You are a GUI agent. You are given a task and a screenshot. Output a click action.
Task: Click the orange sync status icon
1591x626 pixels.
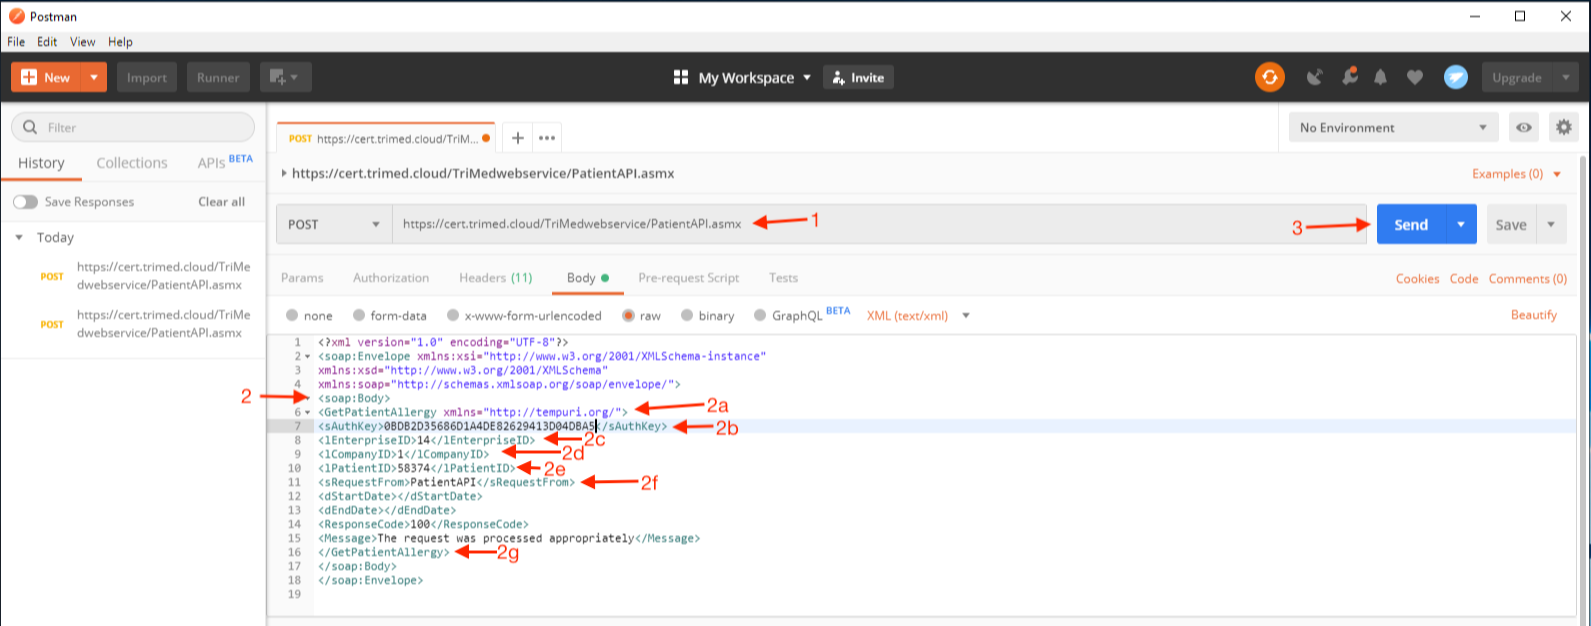[x=1270, y=77]
